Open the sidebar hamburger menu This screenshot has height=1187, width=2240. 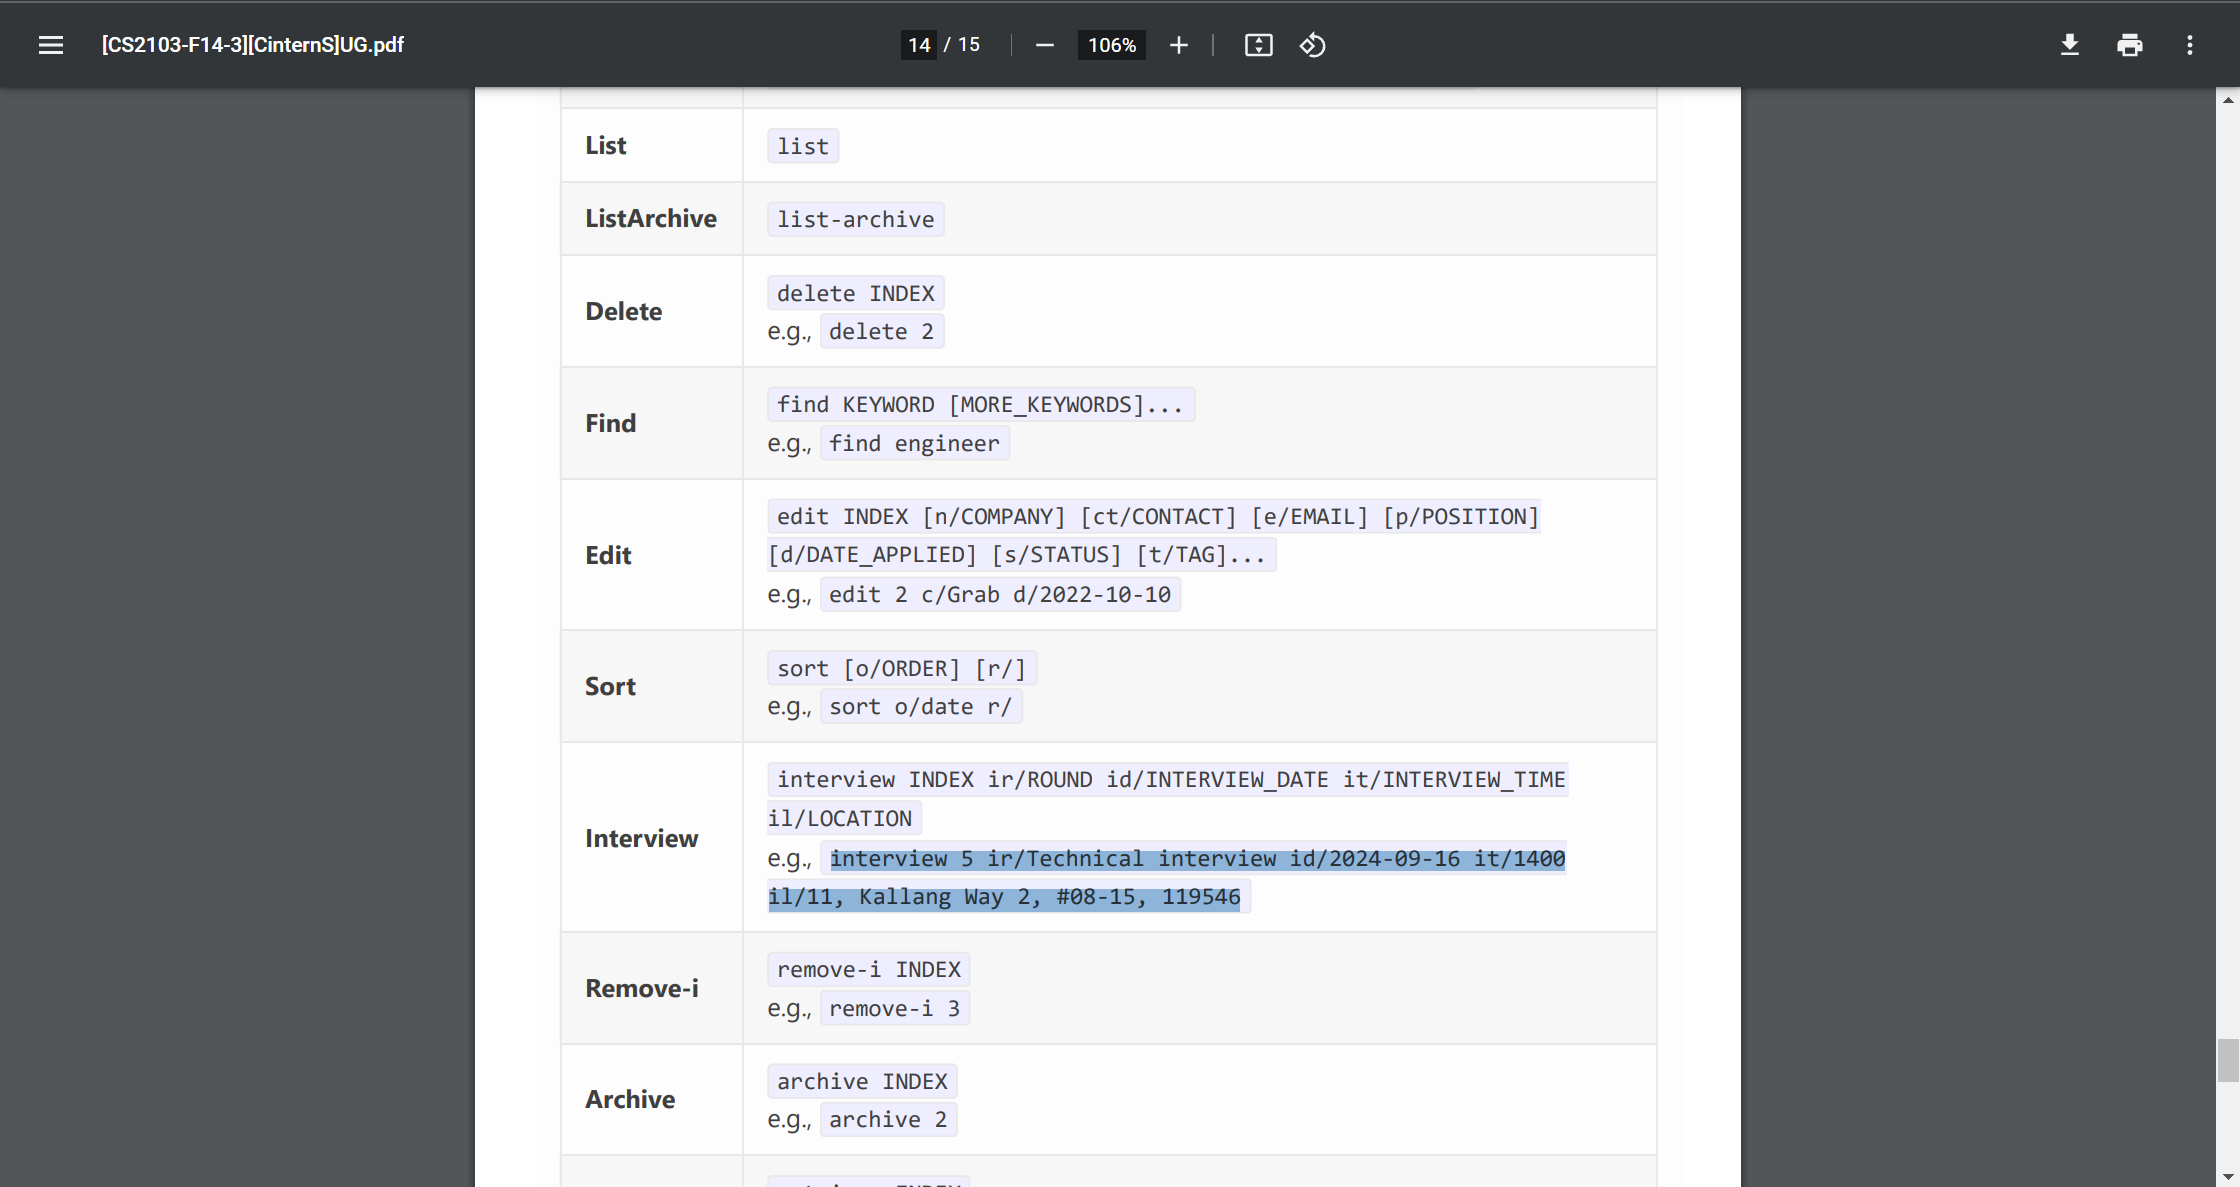[51, 45]
